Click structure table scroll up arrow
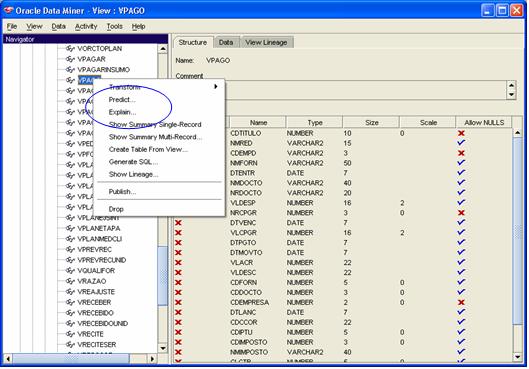Image resolution: width=529 pixels, height=369 pixels. [518, 133]
